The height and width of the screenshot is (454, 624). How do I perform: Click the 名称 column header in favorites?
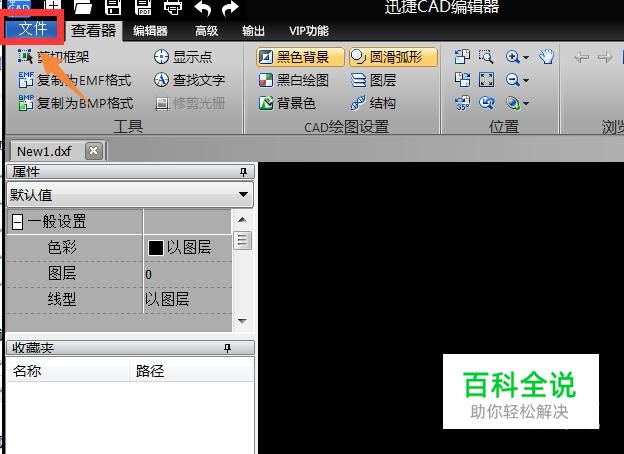tap(68, 370)
